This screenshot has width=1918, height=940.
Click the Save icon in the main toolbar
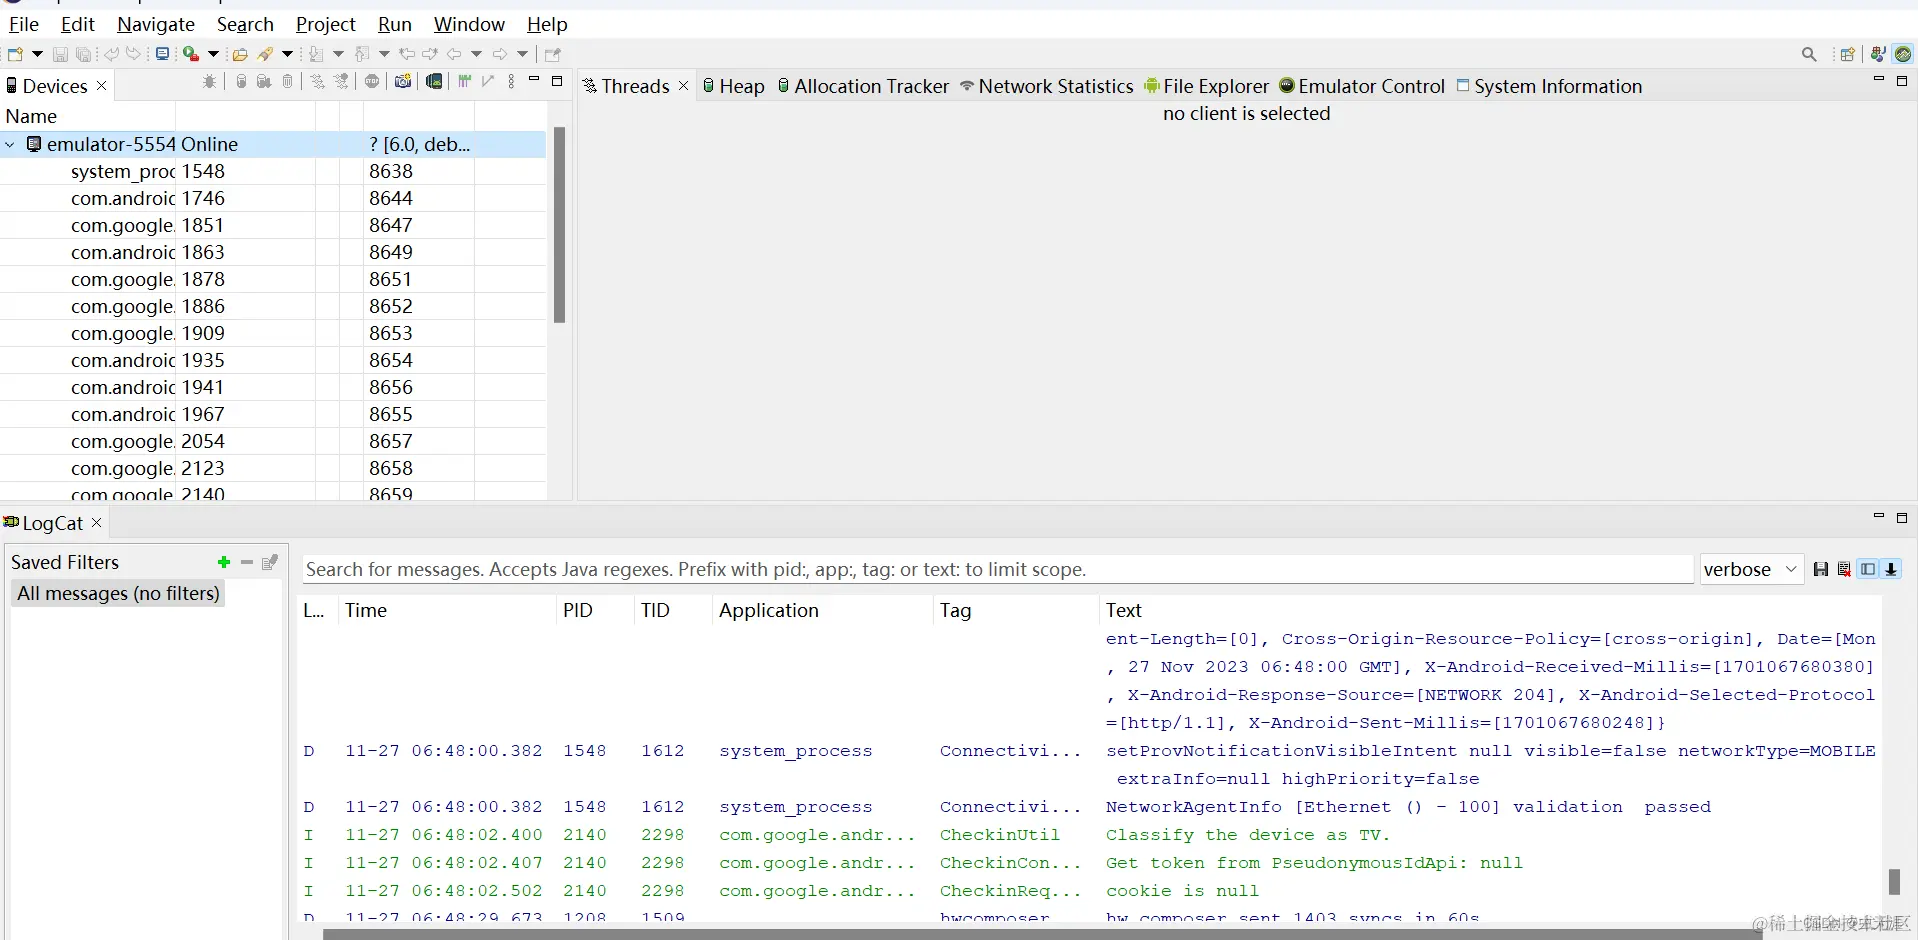click(x=60, y=54)
